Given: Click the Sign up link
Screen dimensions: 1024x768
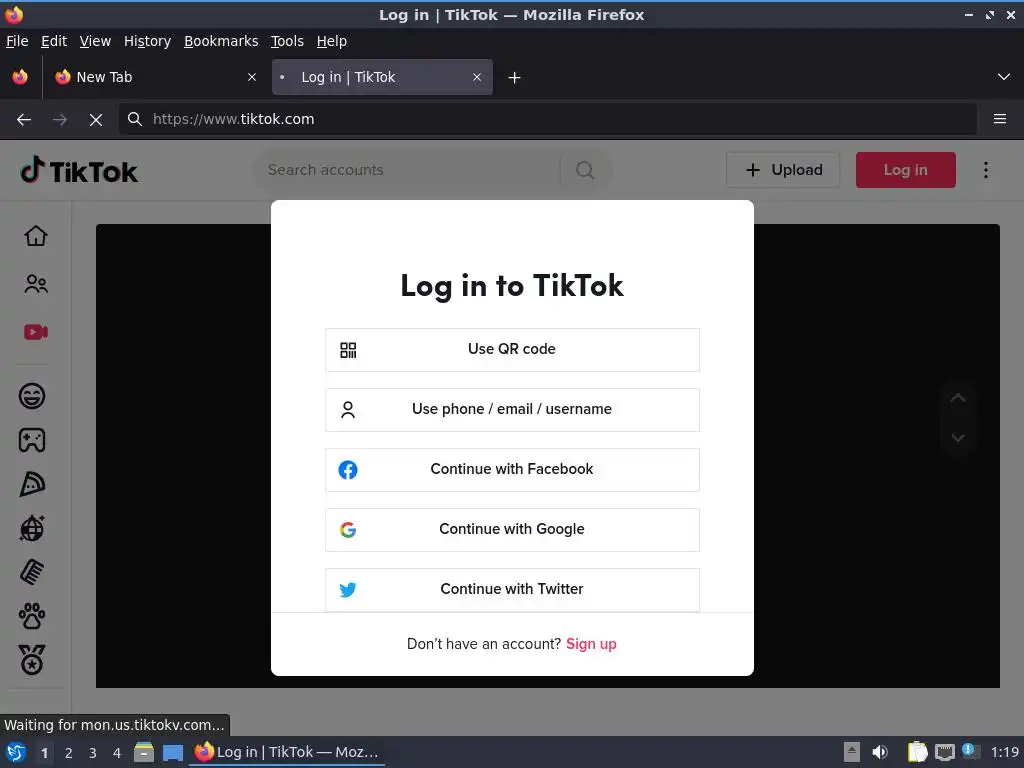Looking at the screenshot, I should tap(591, 644).
